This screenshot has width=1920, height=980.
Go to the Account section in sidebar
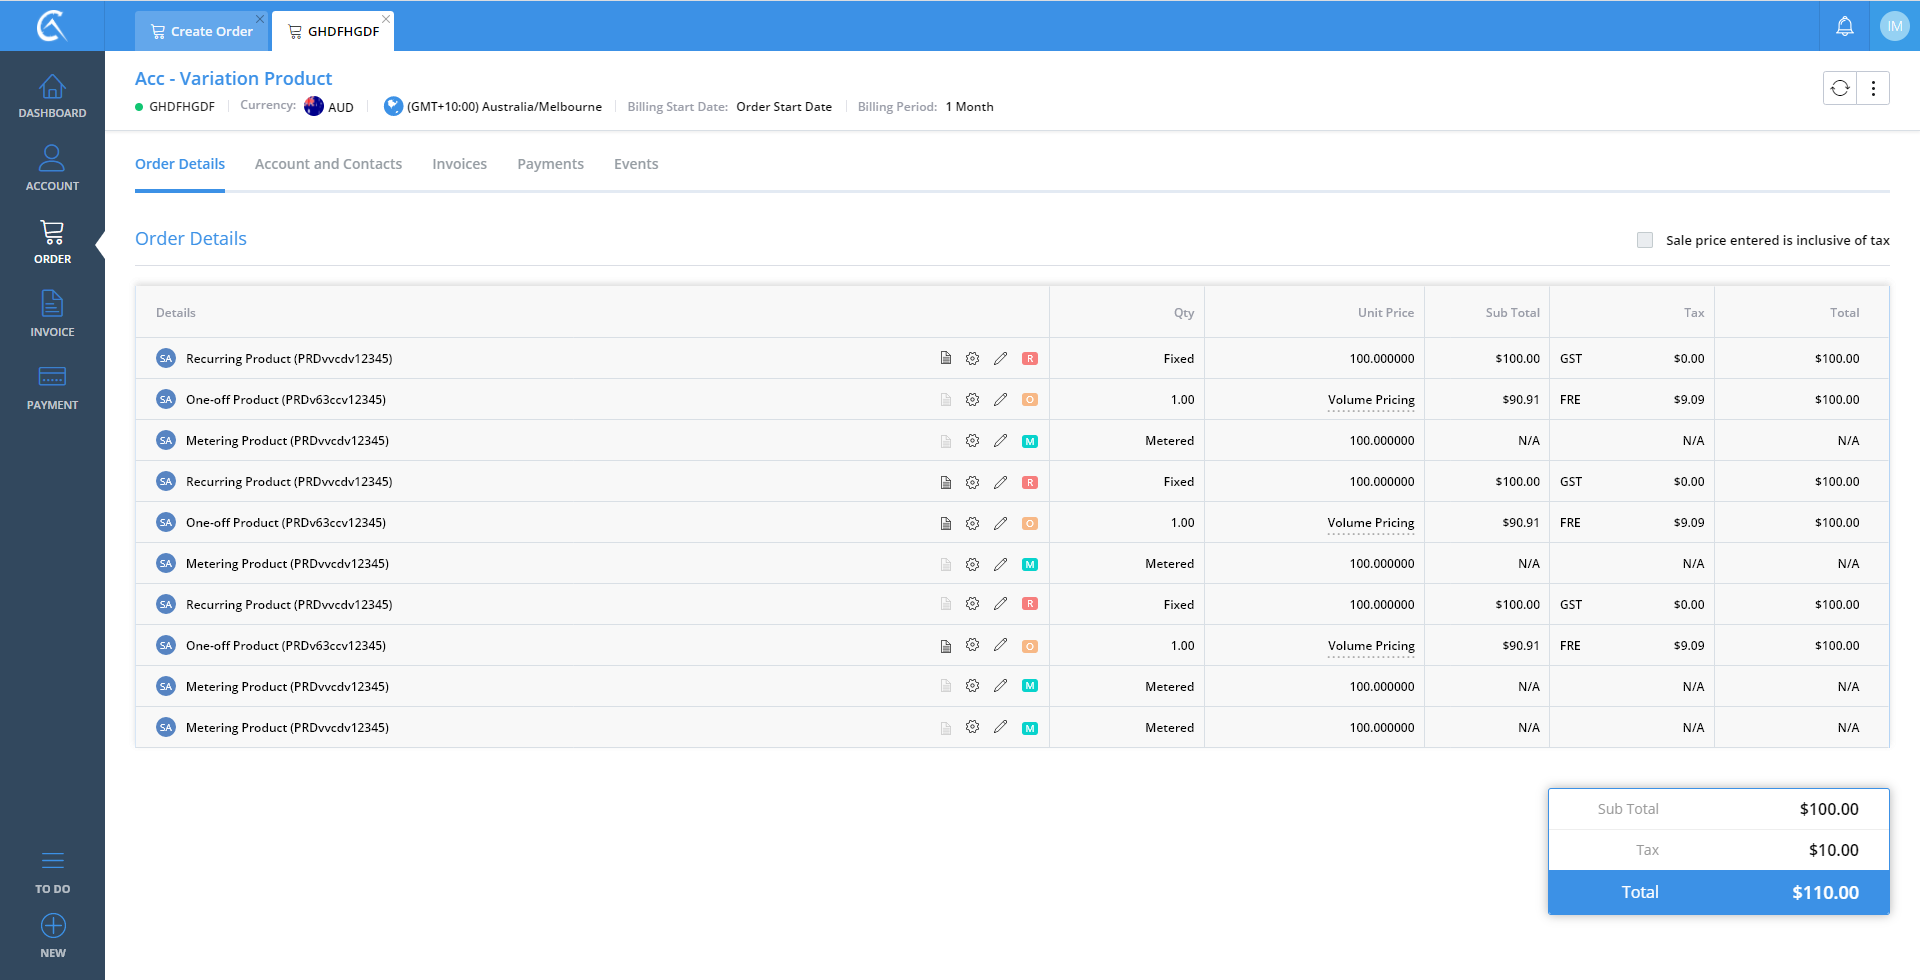(52, 169)
